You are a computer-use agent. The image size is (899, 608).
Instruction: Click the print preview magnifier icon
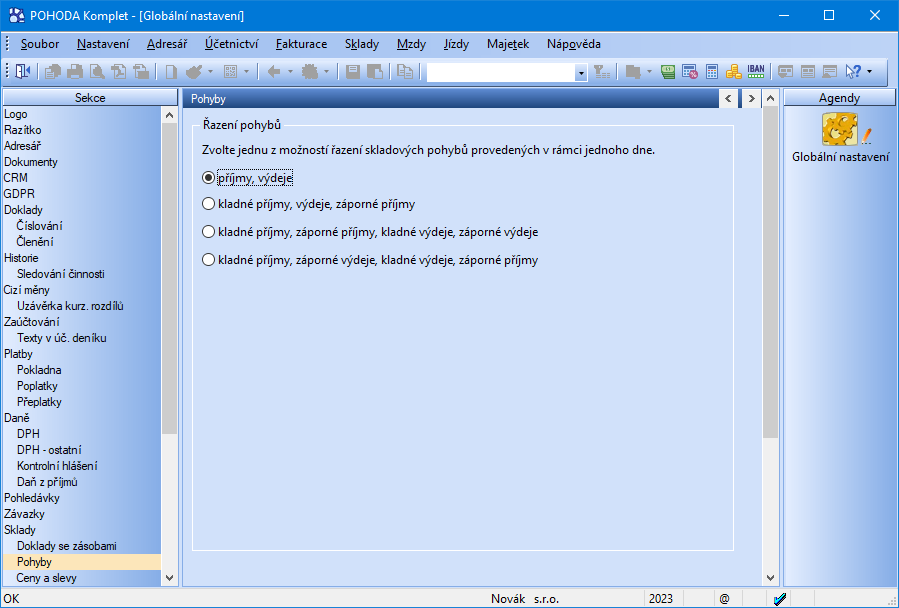point(97,72)
